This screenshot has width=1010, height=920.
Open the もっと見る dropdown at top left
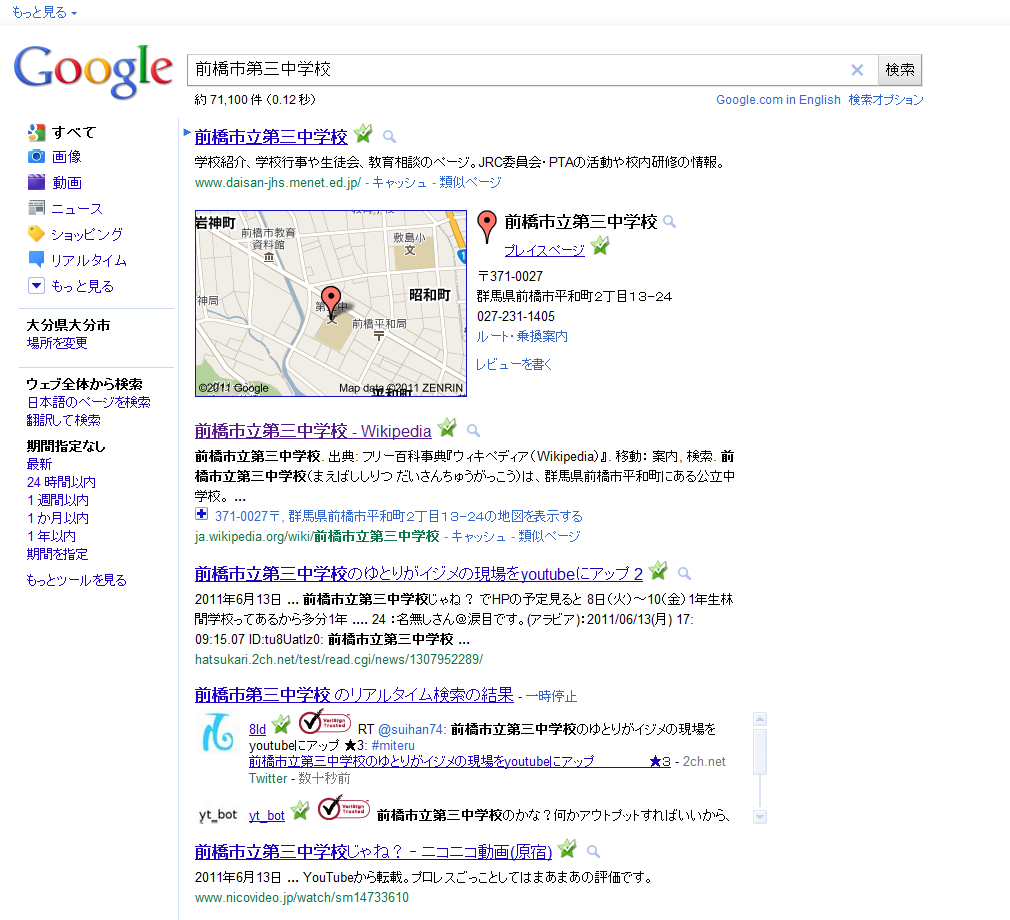tap(44, 12)
